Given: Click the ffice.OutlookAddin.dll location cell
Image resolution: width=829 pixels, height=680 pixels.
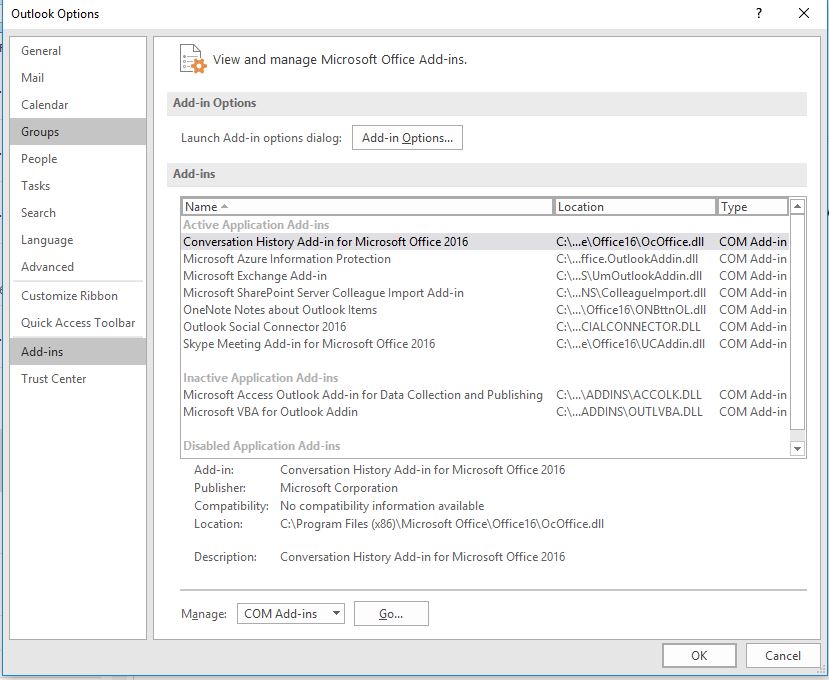Looking at the screenshot, I should pos(627,259).
